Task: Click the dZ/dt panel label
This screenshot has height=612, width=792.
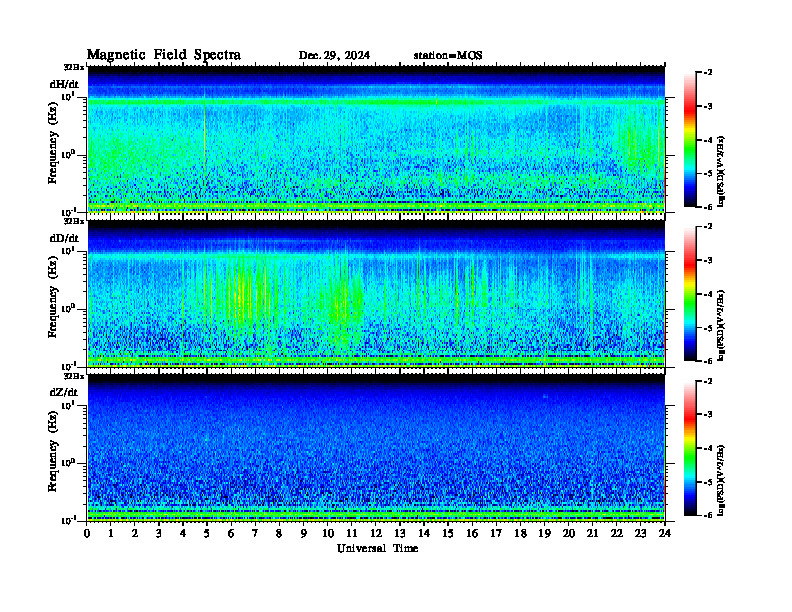Action: point(64,392)
